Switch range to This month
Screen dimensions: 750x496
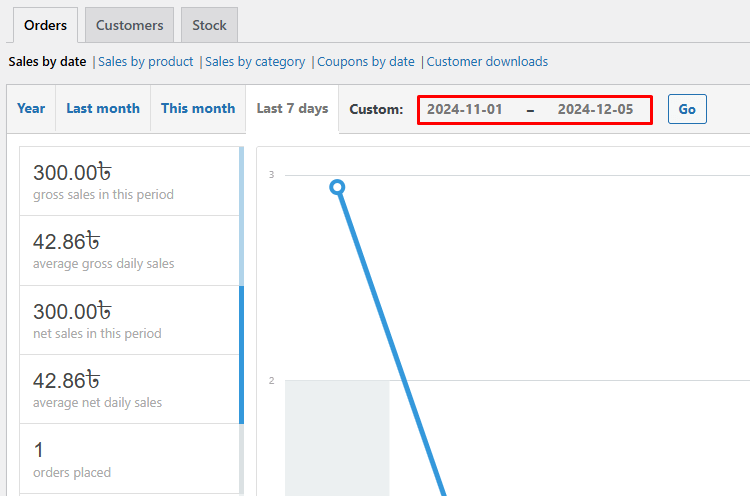point(198,109)
